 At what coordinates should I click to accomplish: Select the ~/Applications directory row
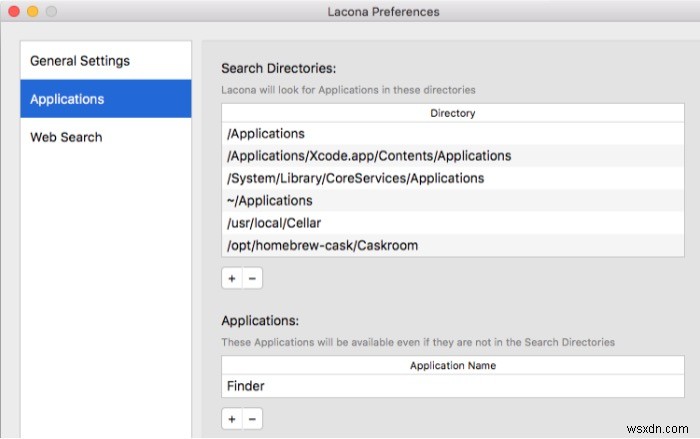coord(451,201)
